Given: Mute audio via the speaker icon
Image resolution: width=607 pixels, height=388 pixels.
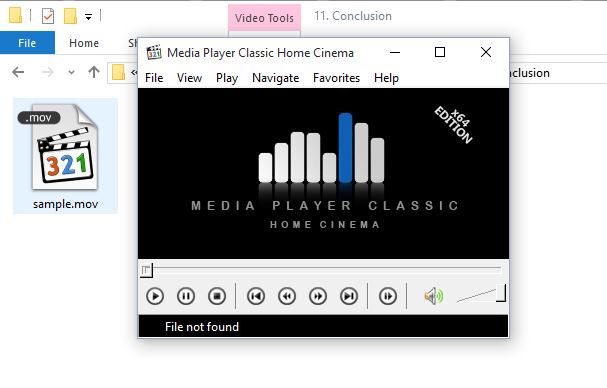Looking at the screenshot, I should point(434,296).
